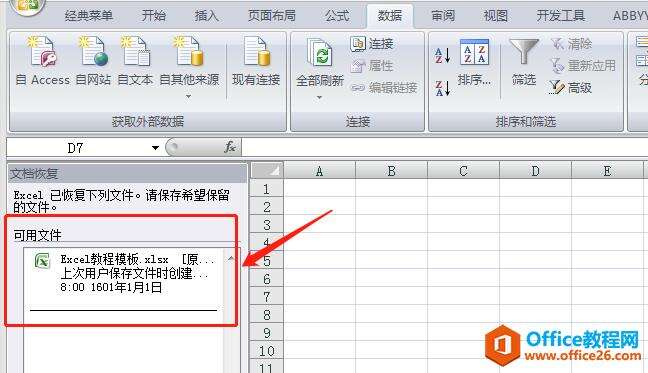Click the Refresh All (全部刷新) icon
The image size is (648, 373).
click(319, 53)
